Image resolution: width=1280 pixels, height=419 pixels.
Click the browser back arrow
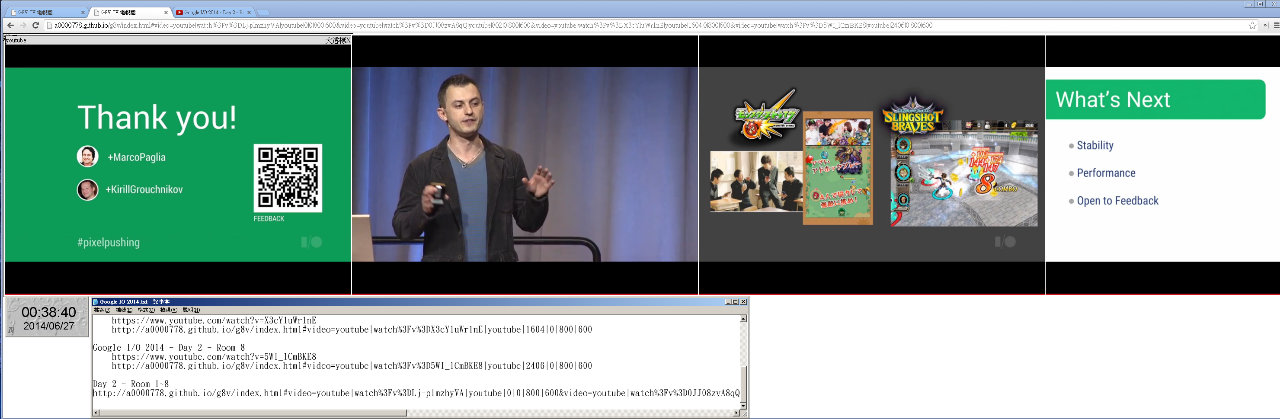click(9, 24)
